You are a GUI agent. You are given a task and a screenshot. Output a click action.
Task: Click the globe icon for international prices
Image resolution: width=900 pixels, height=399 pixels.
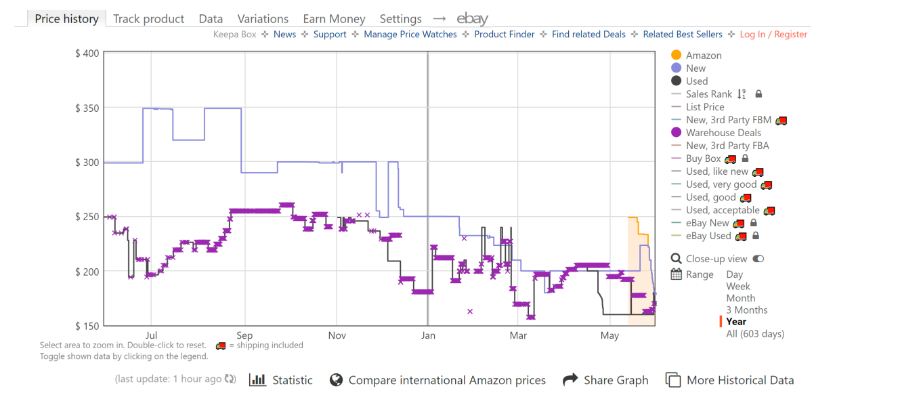pos(337,380)
